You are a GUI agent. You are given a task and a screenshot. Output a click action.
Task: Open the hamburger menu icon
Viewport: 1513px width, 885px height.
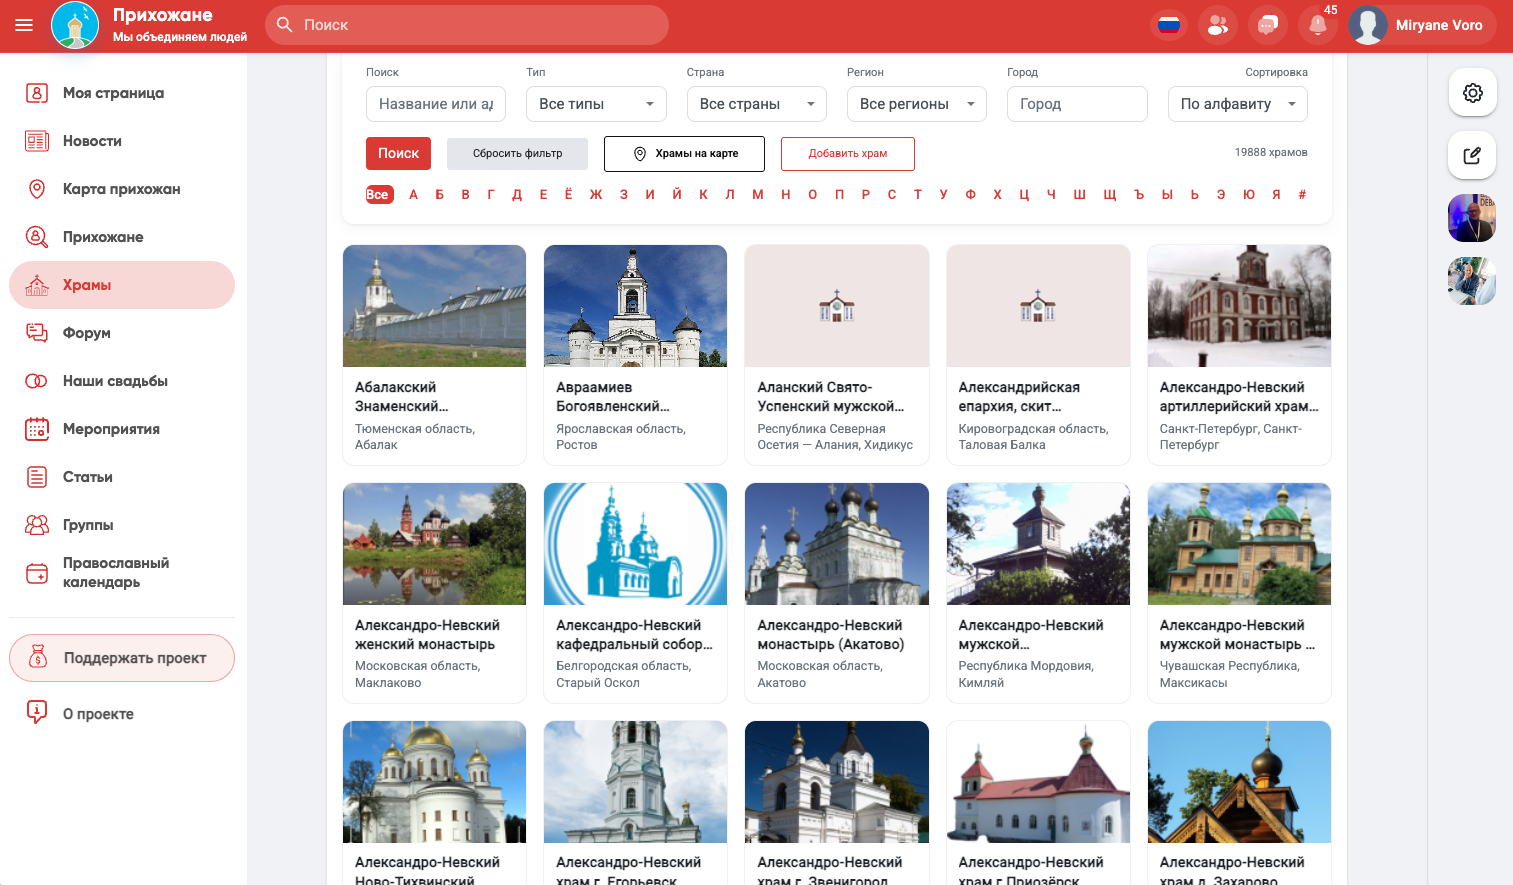coord(24,25)
